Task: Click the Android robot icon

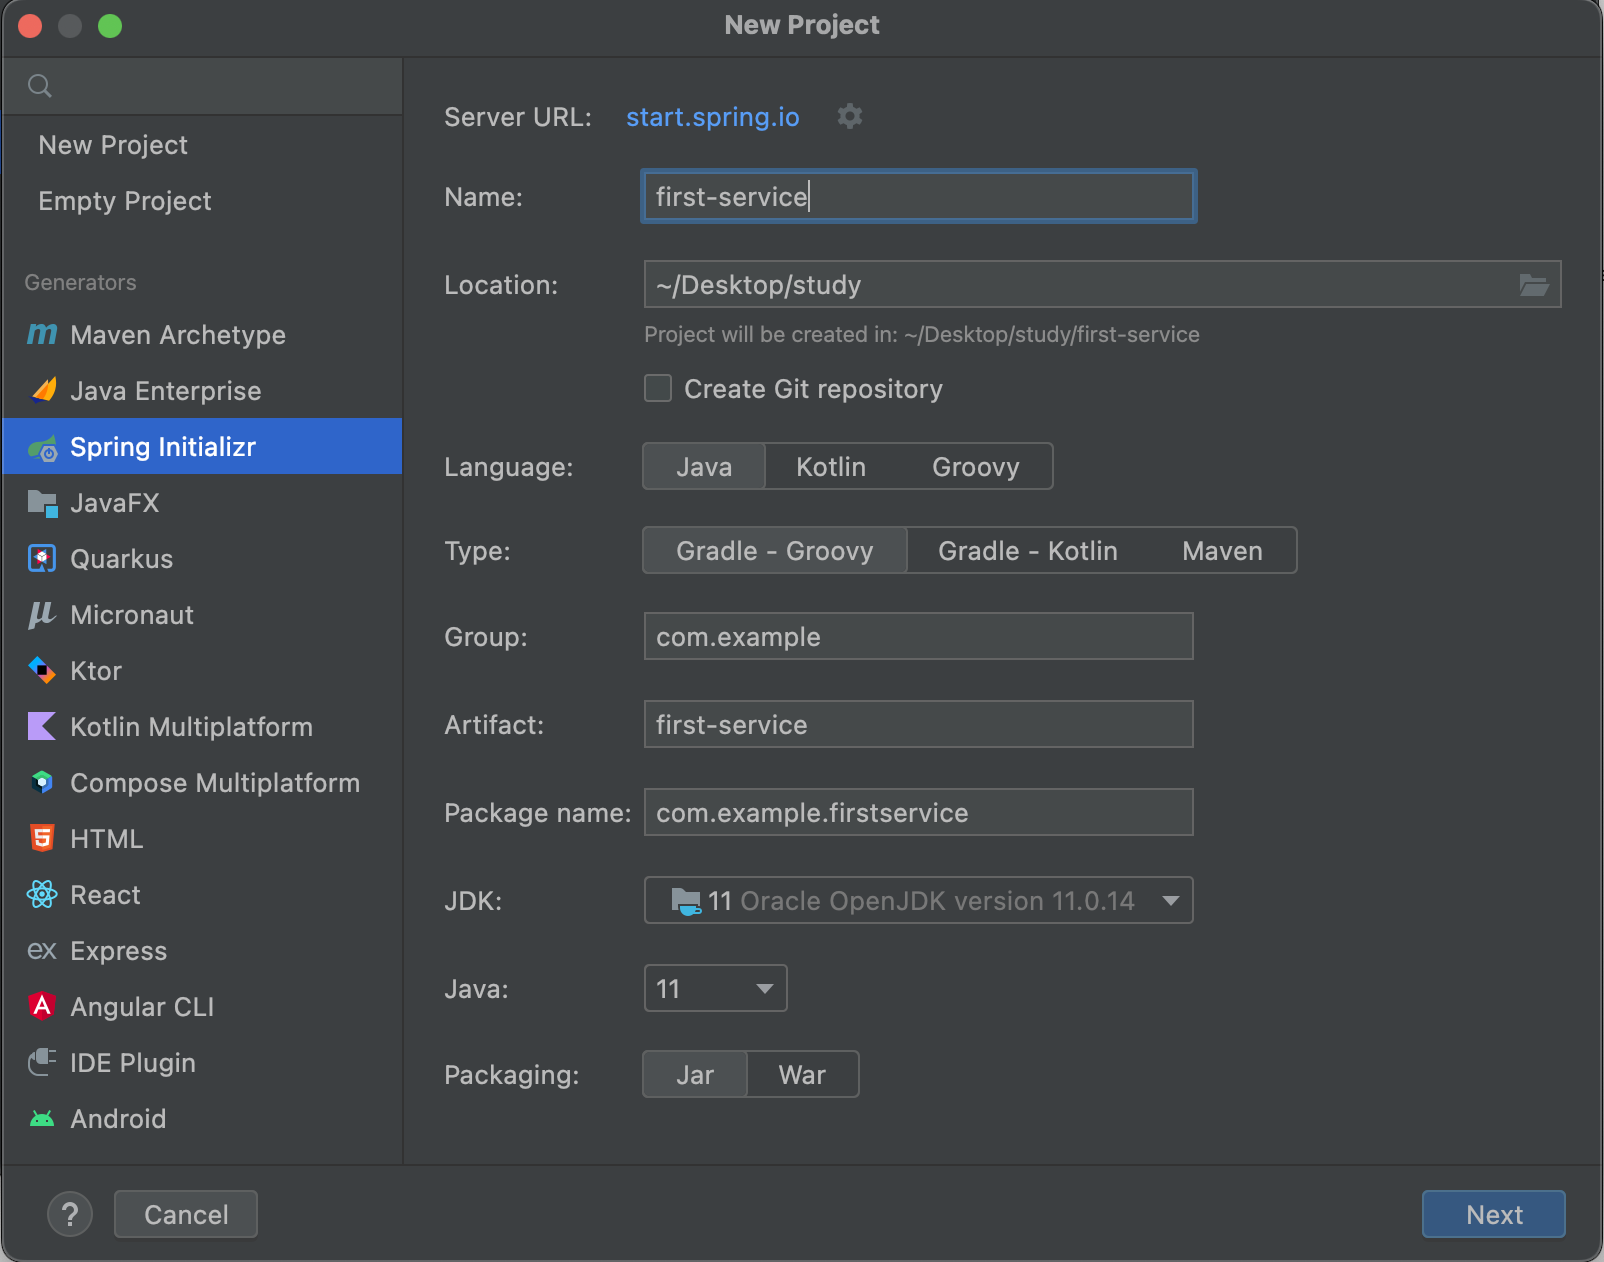Action: coord(42,1118)
